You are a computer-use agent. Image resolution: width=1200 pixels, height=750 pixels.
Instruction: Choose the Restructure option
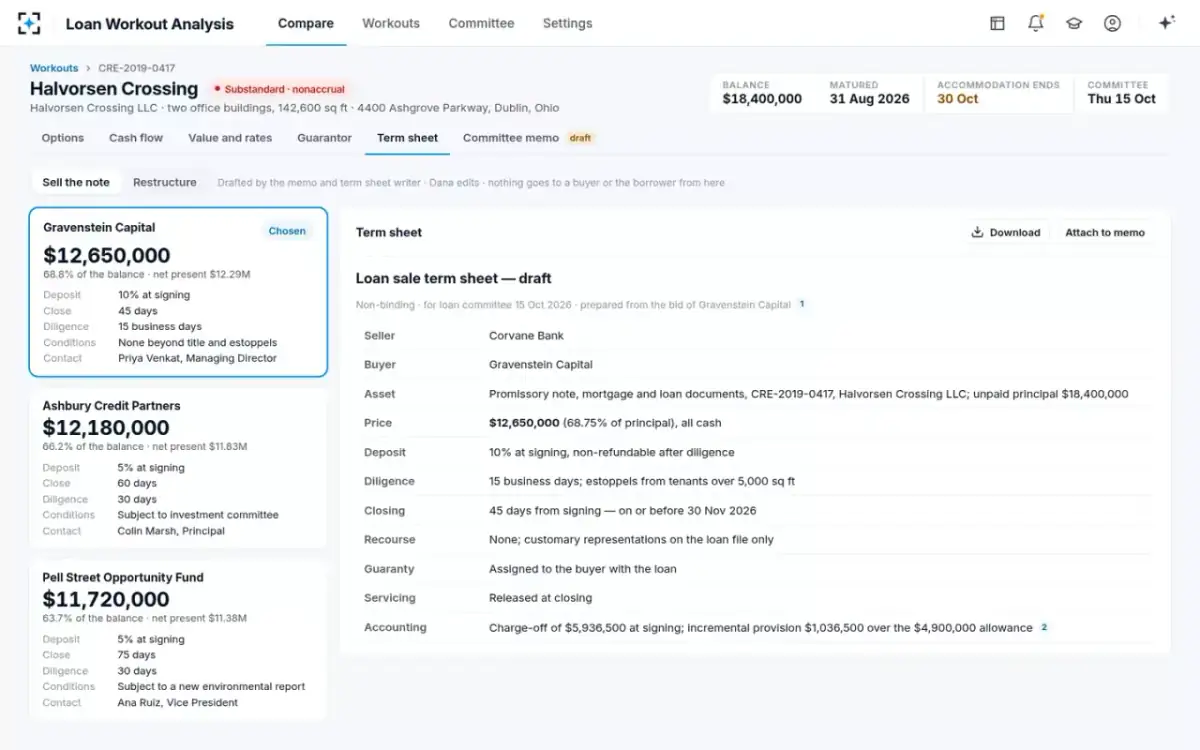(x=165, y=182)
